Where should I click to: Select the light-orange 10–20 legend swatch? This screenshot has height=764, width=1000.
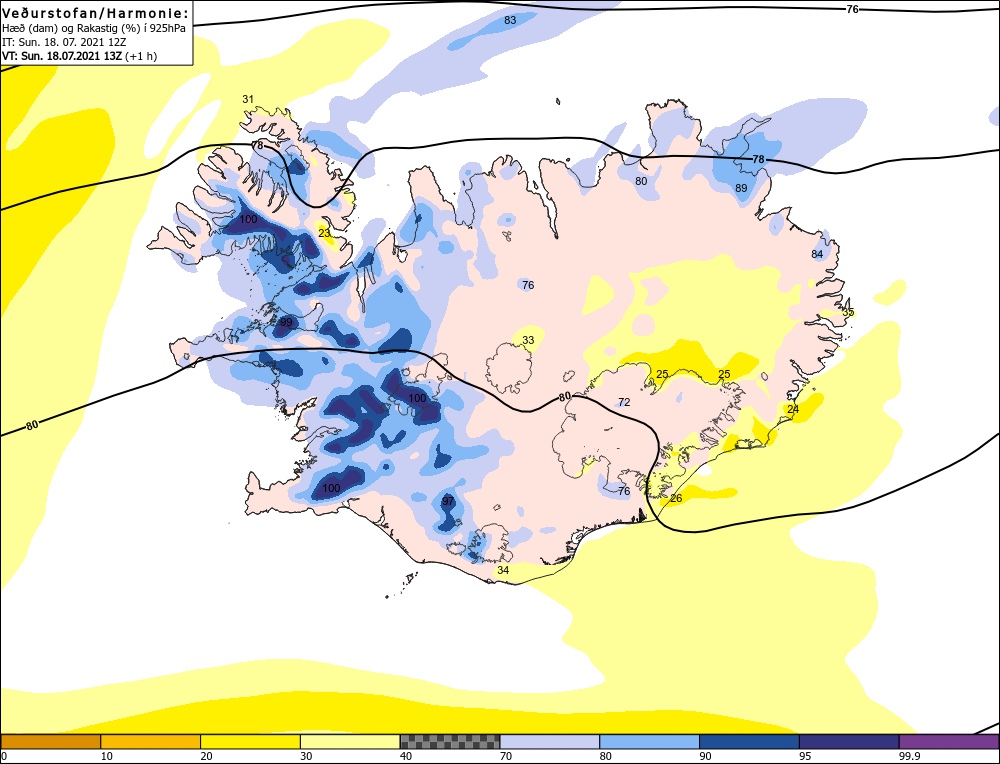151,741
